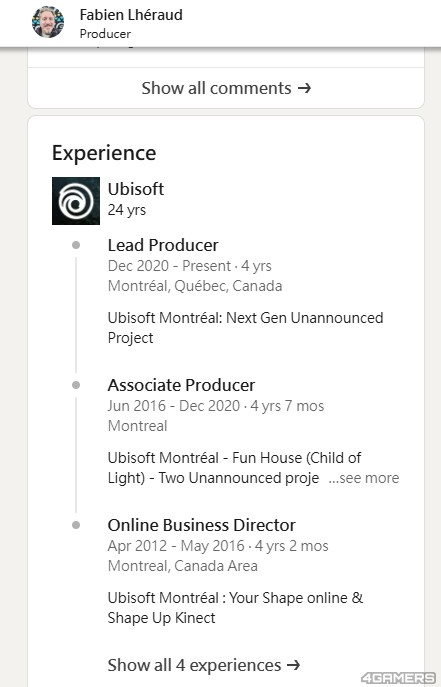Open the Ubisoft company name link
Screen dimensions: 441x687
point(136,189)
